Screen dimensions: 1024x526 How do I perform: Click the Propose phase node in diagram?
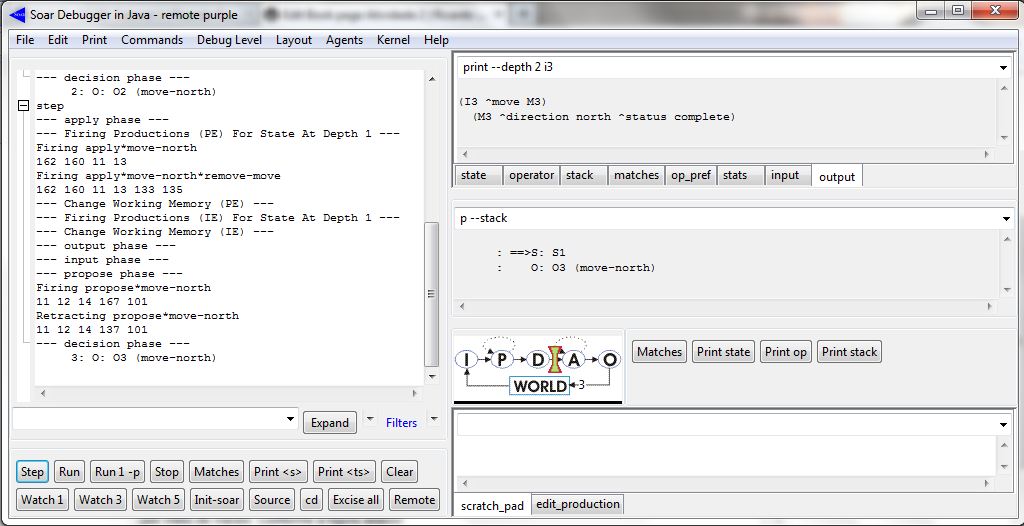[504, 359]
